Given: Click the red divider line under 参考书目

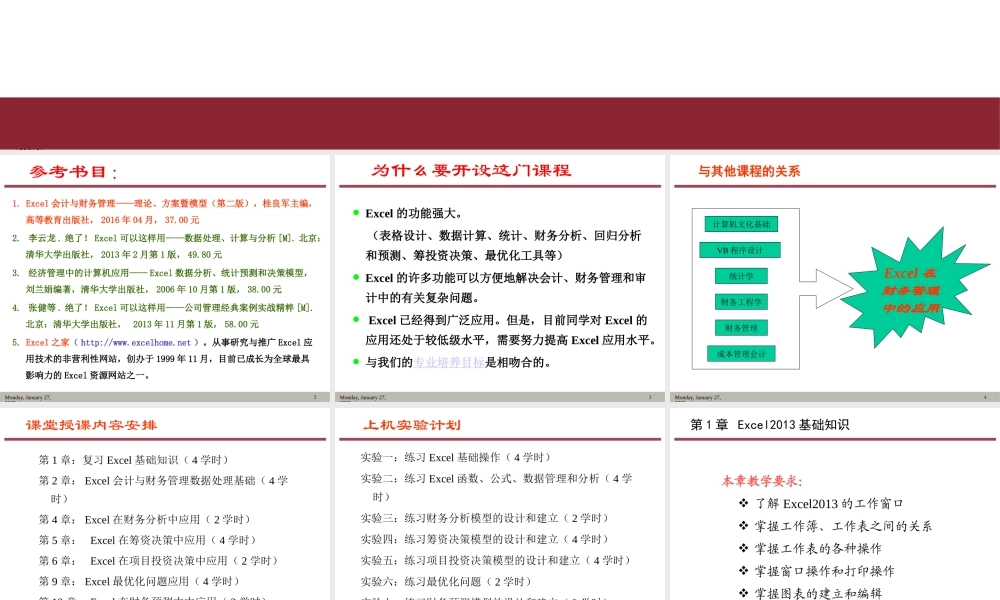Looking at the screenshot, I should pos(165,186).
